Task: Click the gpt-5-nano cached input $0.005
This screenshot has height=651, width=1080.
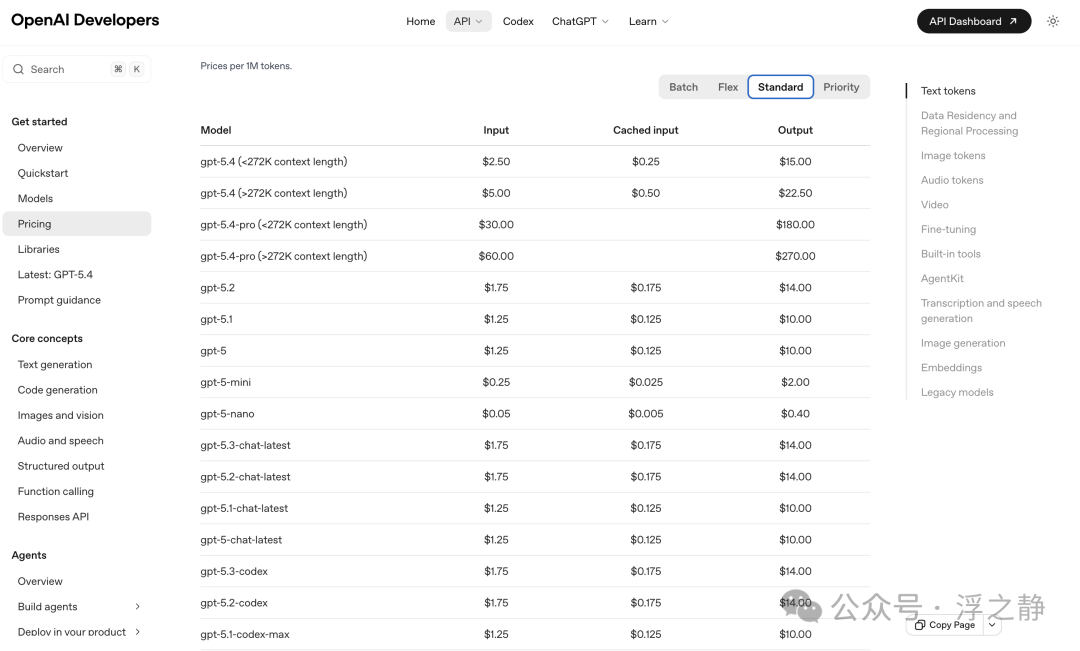Action: (x=645, y=413)
